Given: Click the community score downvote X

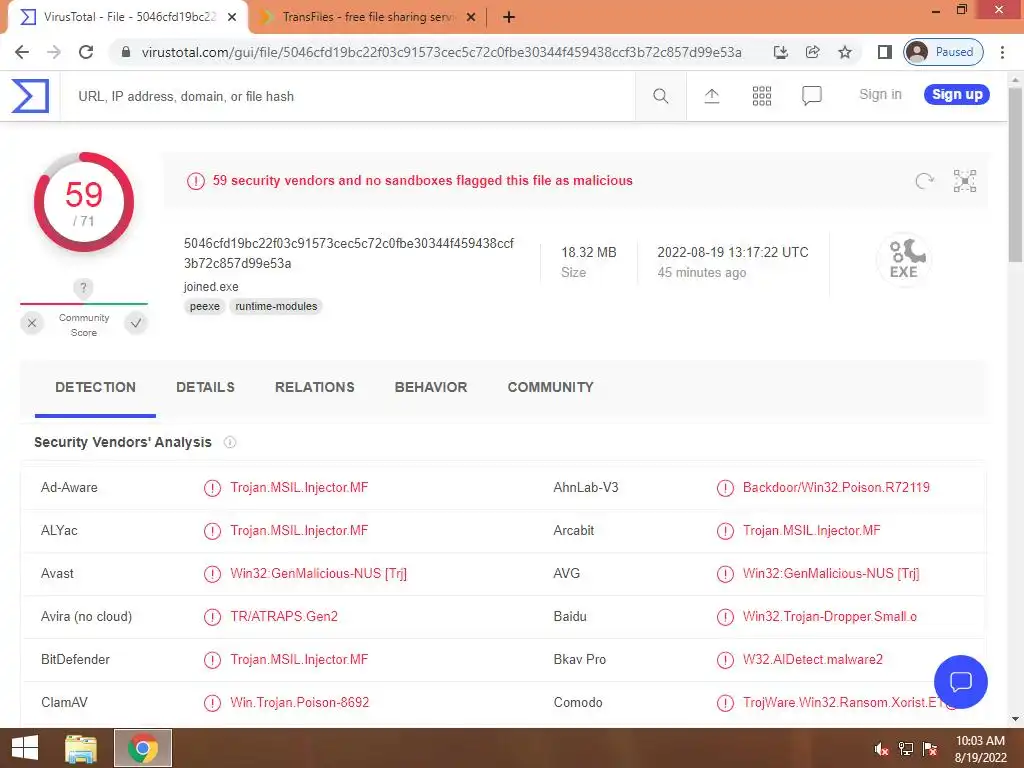Looking at the screenshot, I should [x=32, y=323].
